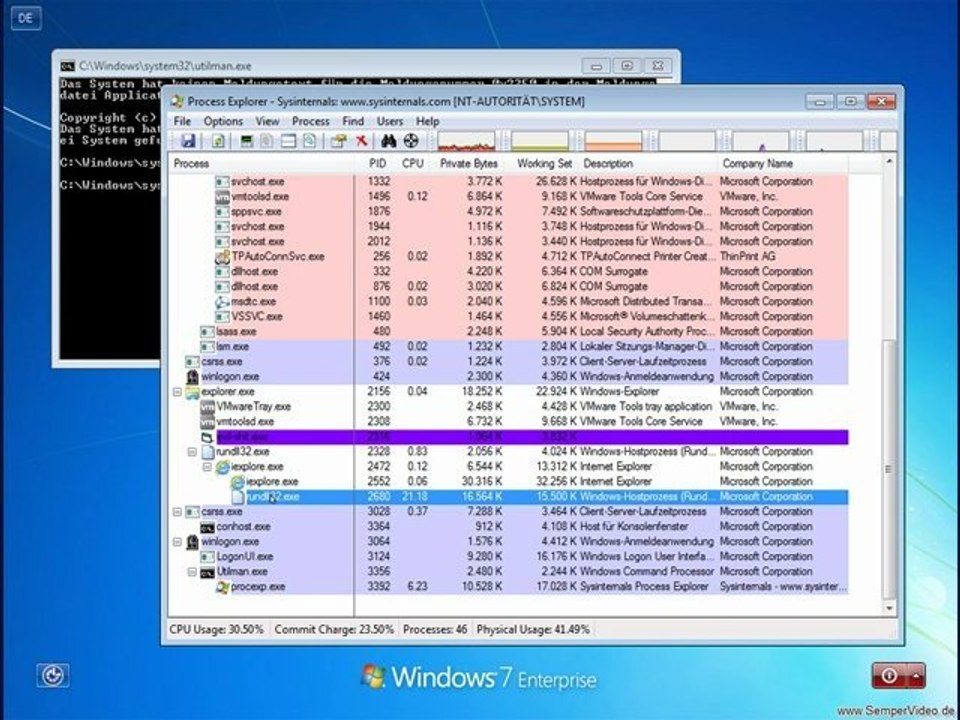This screenshot has height=720, width=960.
Task: Sort by the CPU column header
Action: tap(413, 163)
